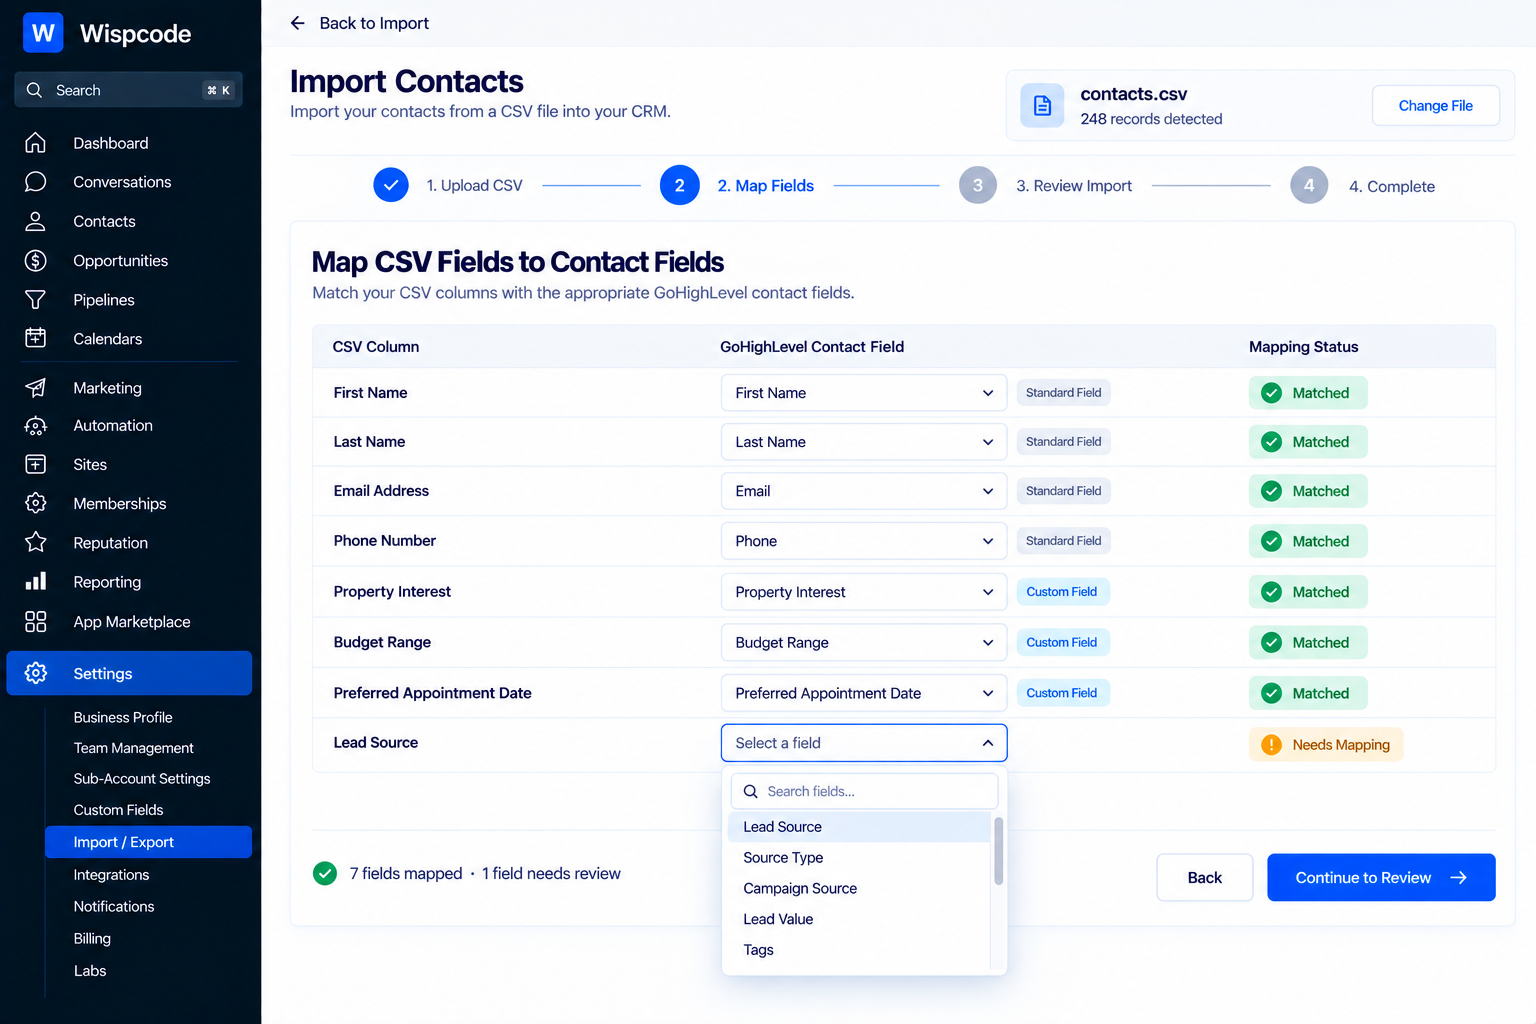1536x1024 pixels.
Task: Click step 3 Review Import circle
Action: [978, 185]
